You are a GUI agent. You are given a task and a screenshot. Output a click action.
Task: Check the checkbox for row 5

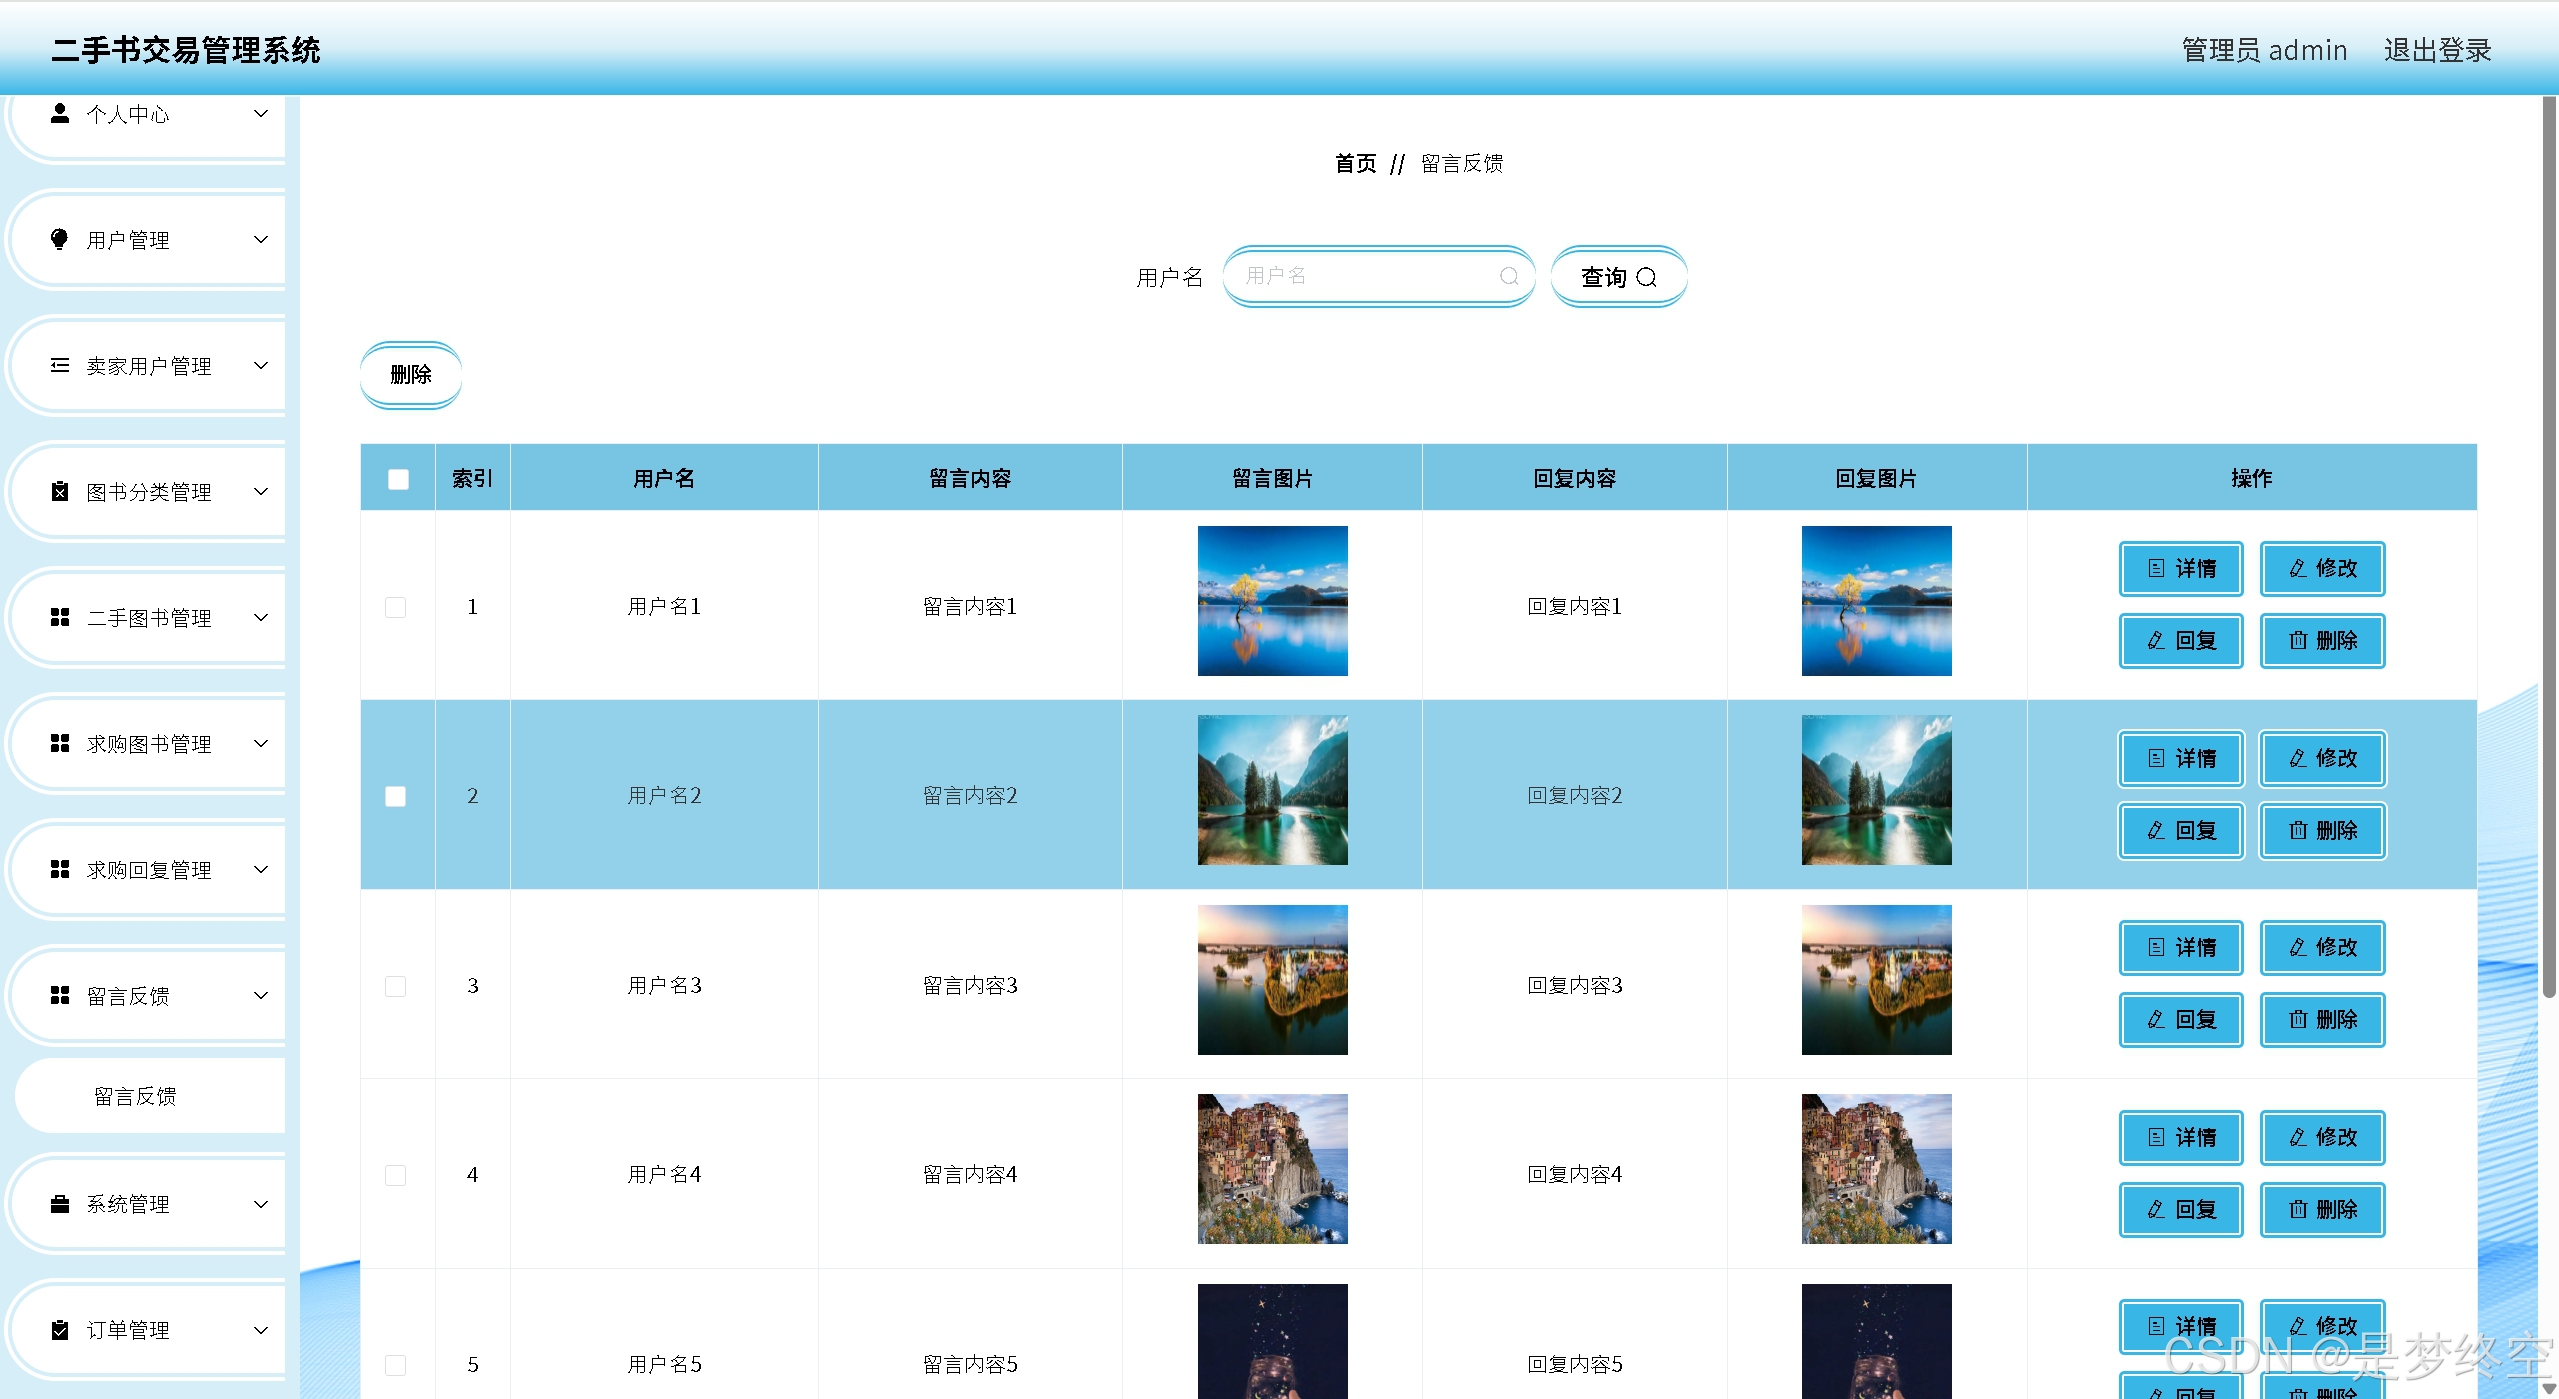point(395,1365)
